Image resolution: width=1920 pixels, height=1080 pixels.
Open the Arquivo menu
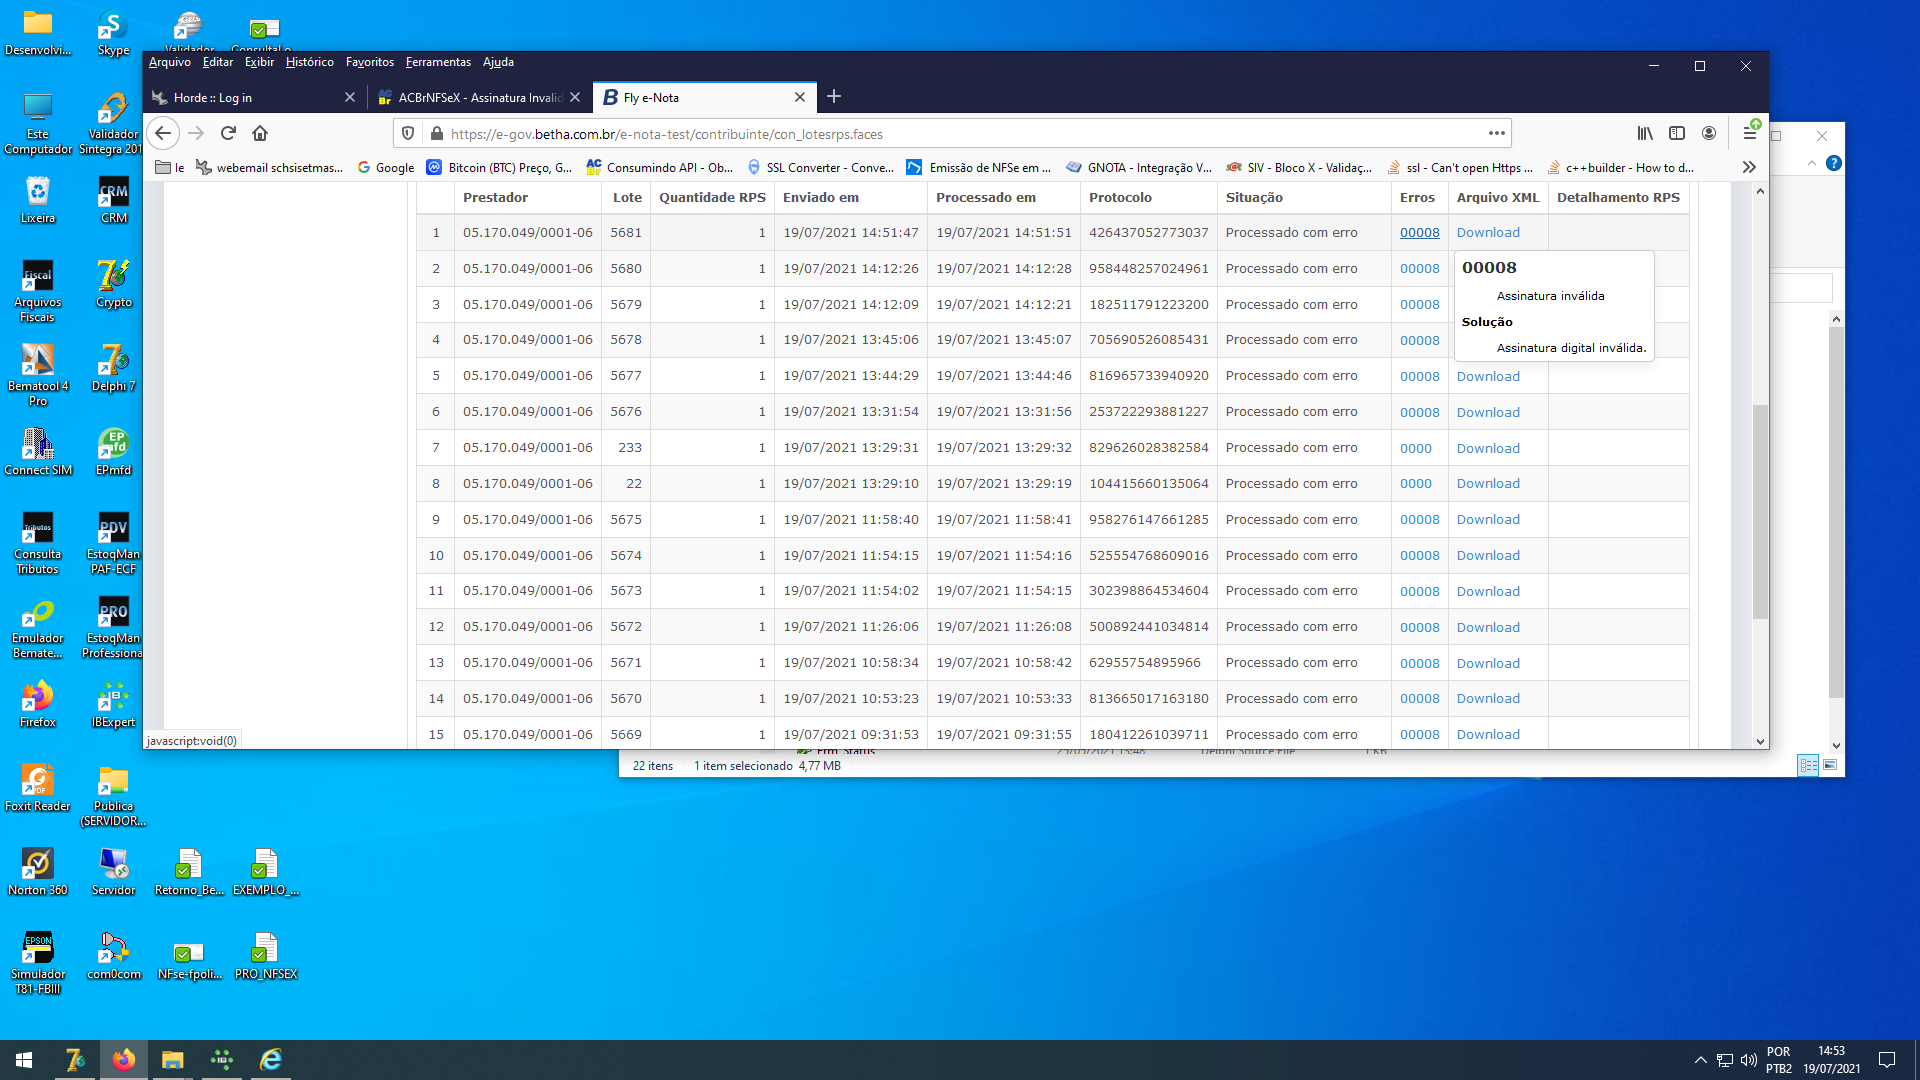[169, 62]
